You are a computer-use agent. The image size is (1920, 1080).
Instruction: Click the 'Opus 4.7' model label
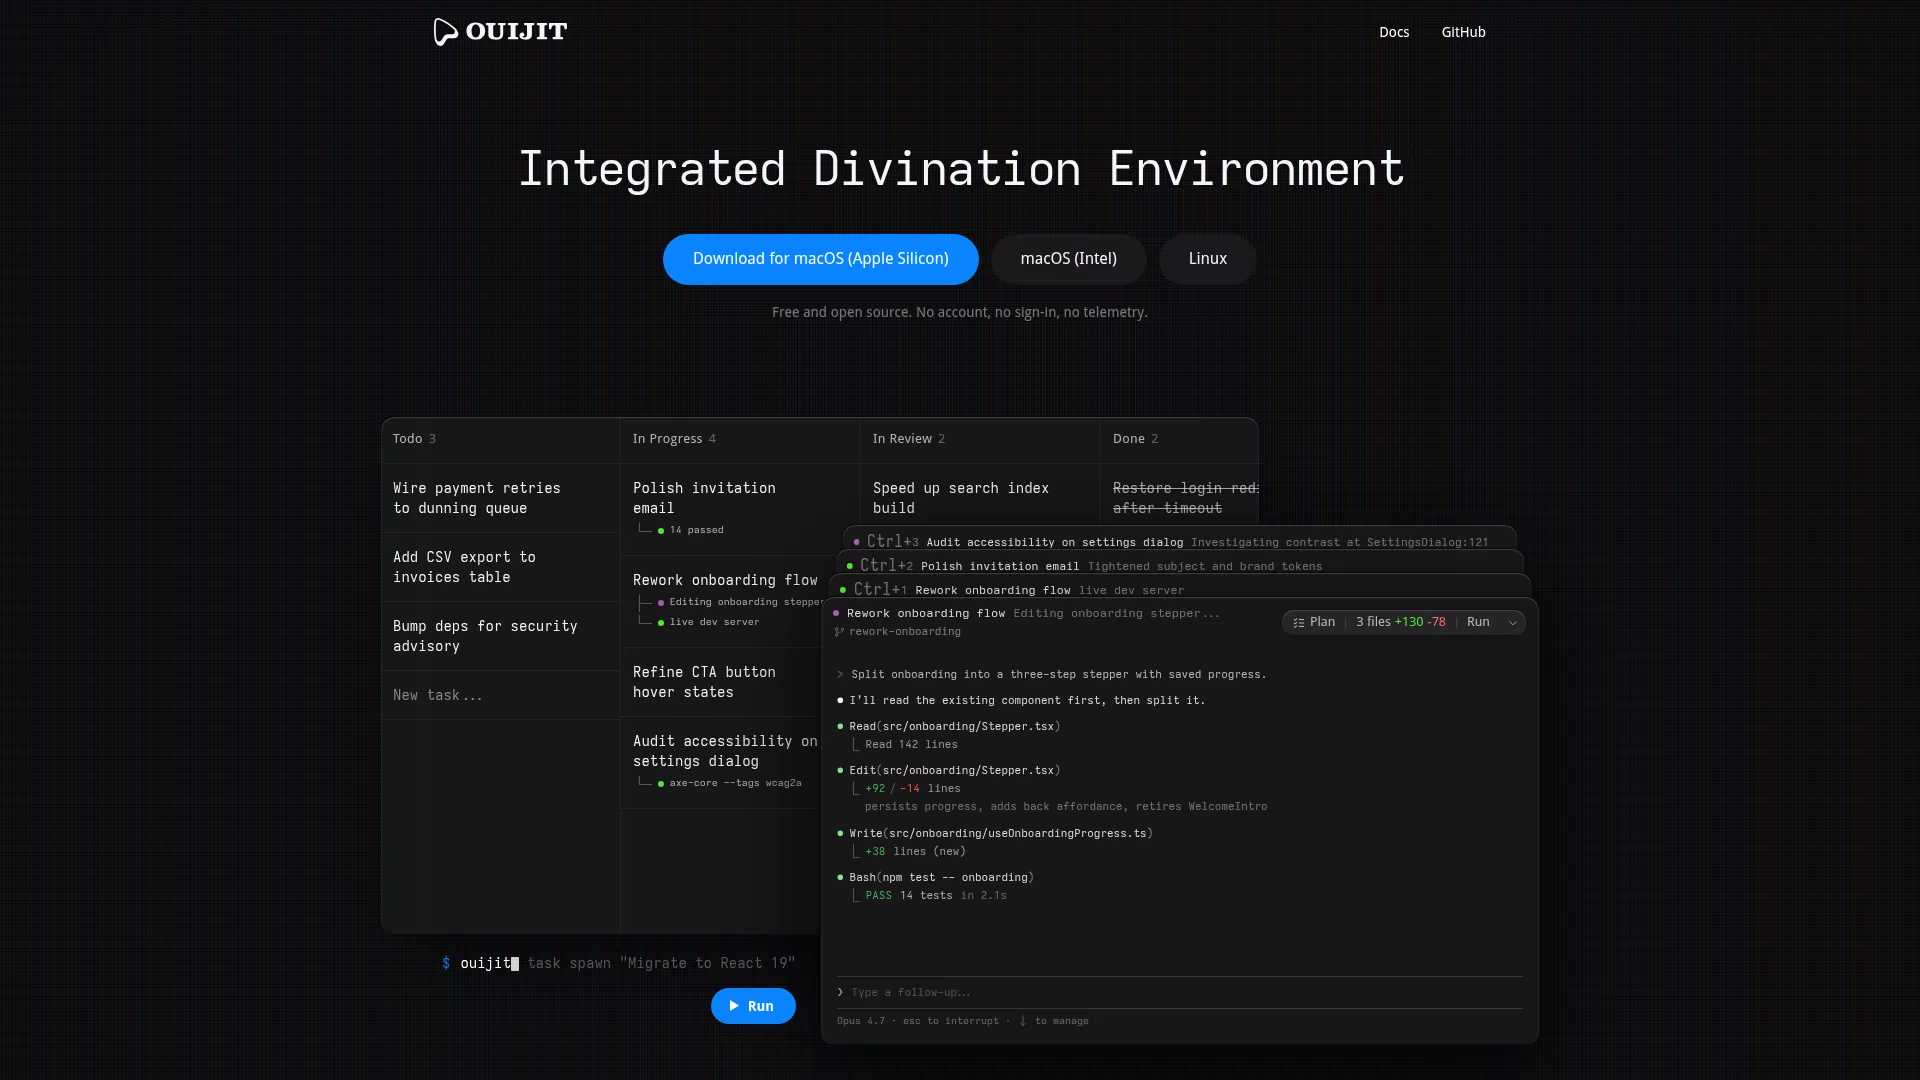coord(860,1021)
